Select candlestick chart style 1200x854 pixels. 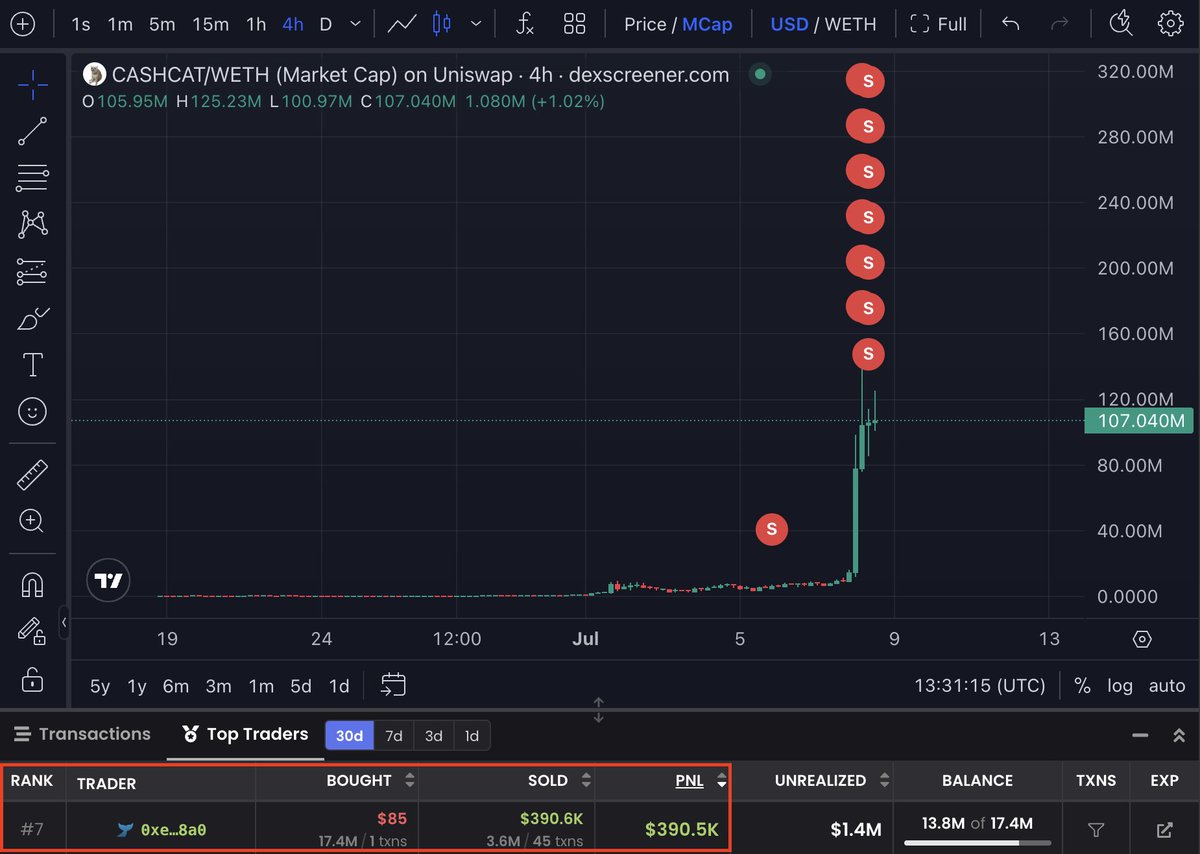pos(442,24)
